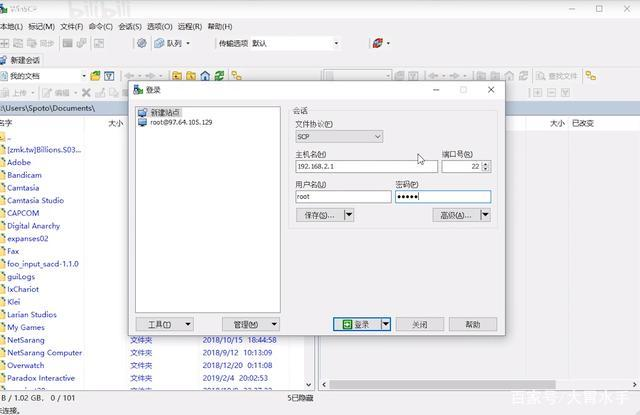Click the remote back arrow icon
640x415 pixels.
click(433, 76)
